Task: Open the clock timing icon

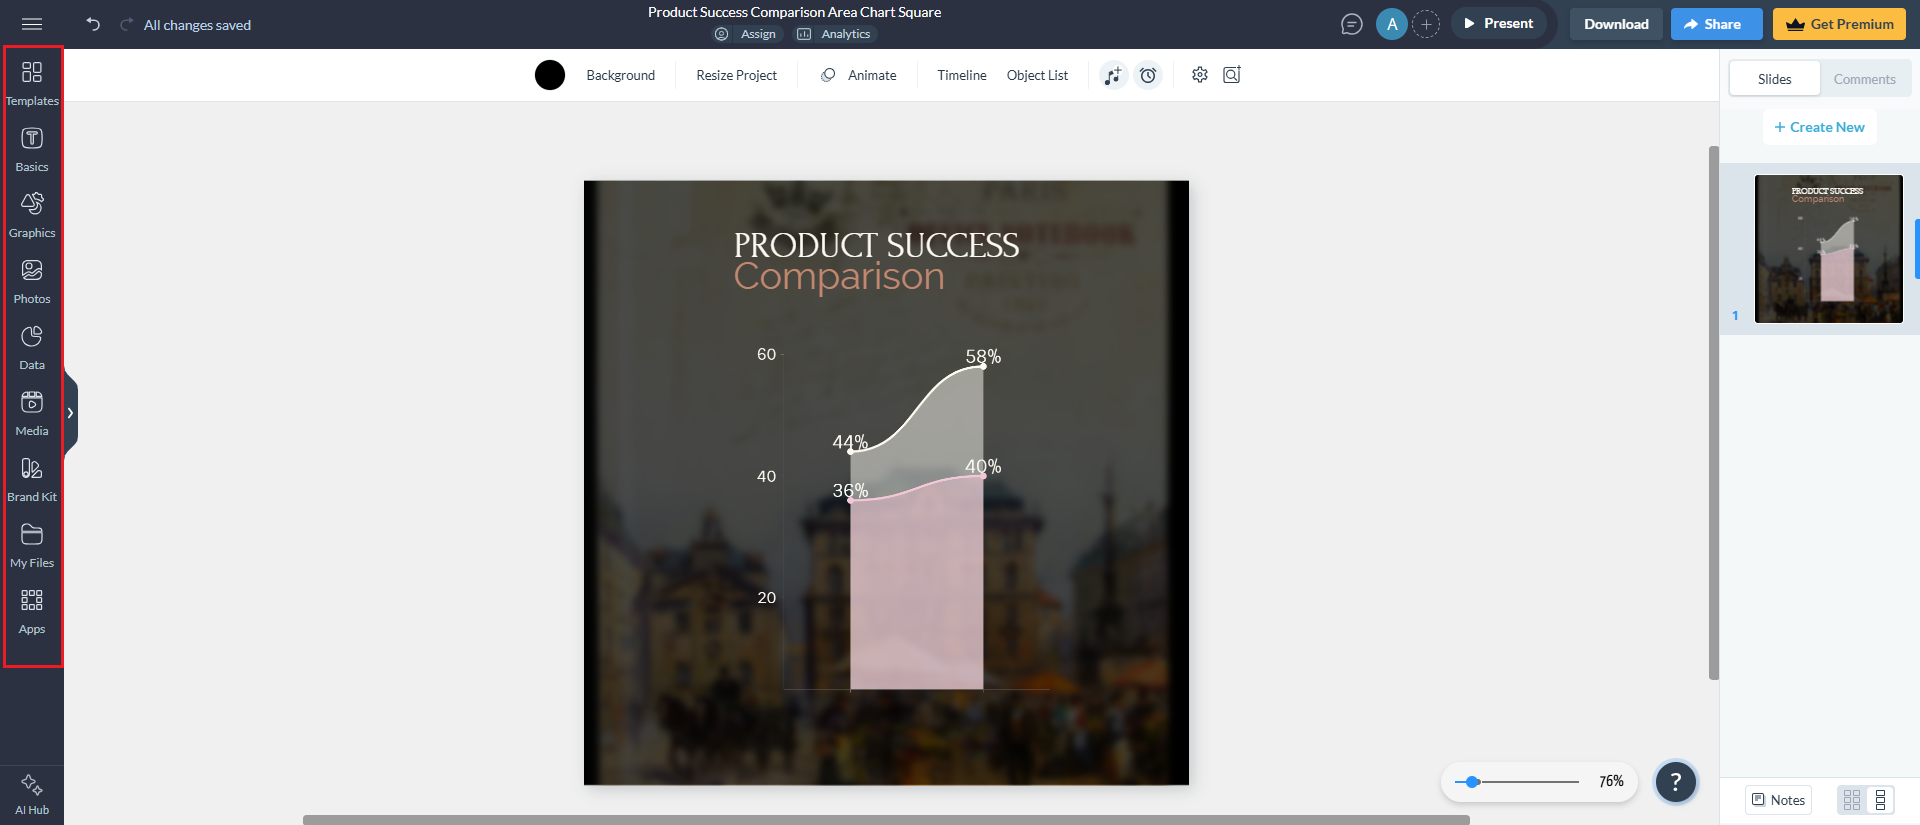Action: [1148, 75]
